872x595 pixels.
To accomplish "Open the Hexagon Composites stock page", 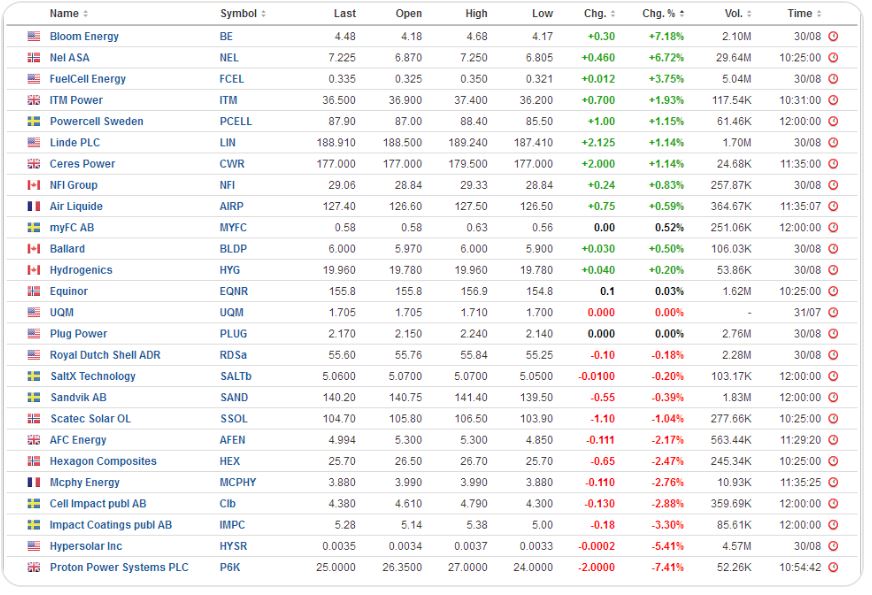I will tap(103, 462).
